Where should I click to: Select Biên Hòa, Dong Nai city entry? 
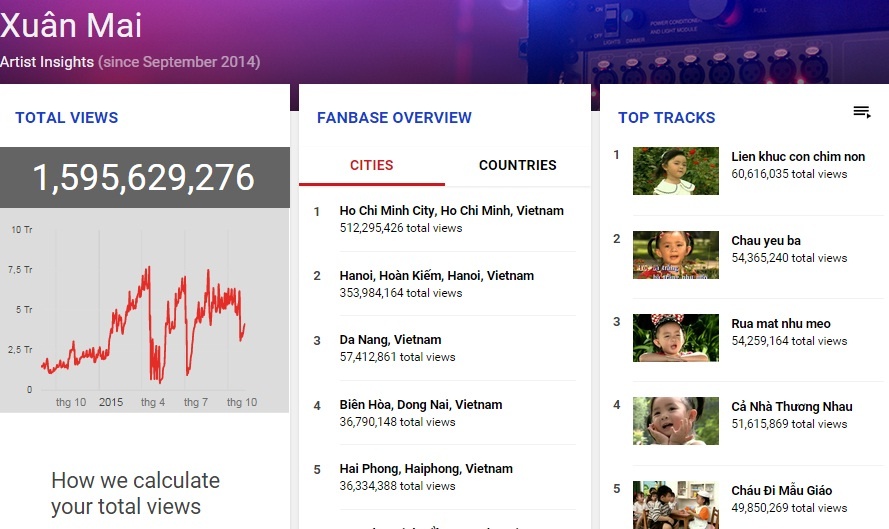point(420,405)
